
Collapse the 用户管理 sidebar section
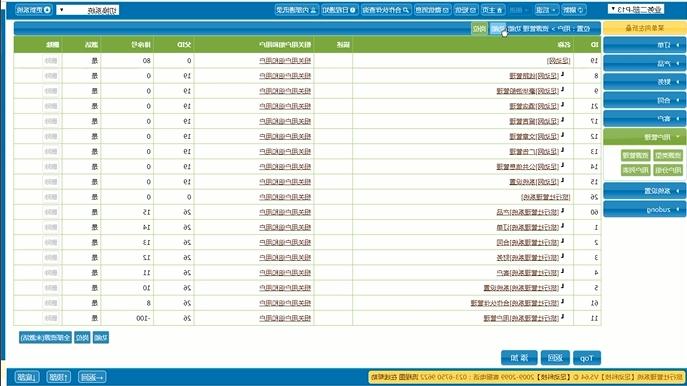tap(645, 137)
